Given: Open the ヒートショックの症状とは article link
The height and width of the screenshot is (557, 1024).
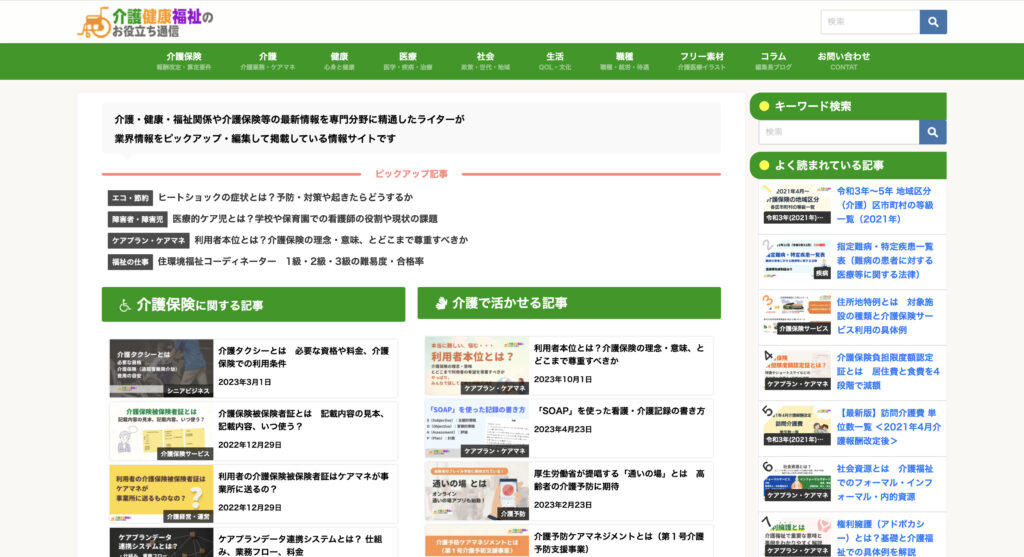Looking at the screenshot, I should pos(285,198).
